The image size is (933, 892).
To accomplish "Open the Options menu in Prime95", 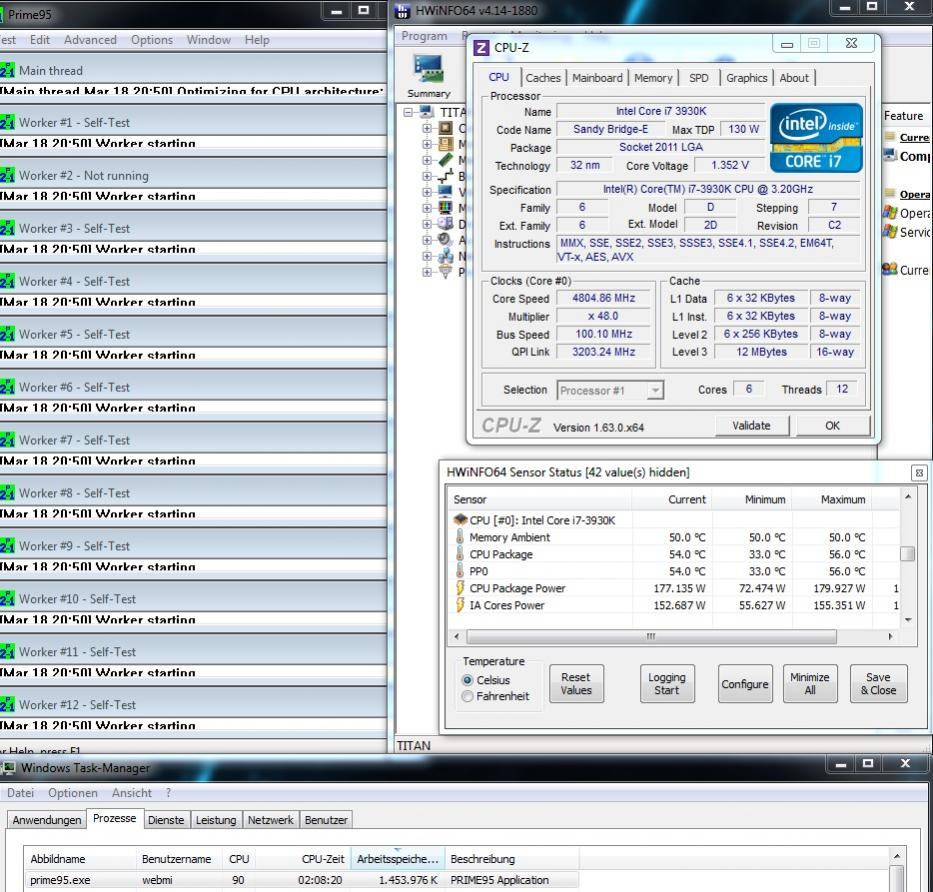I will click(152, 40).
